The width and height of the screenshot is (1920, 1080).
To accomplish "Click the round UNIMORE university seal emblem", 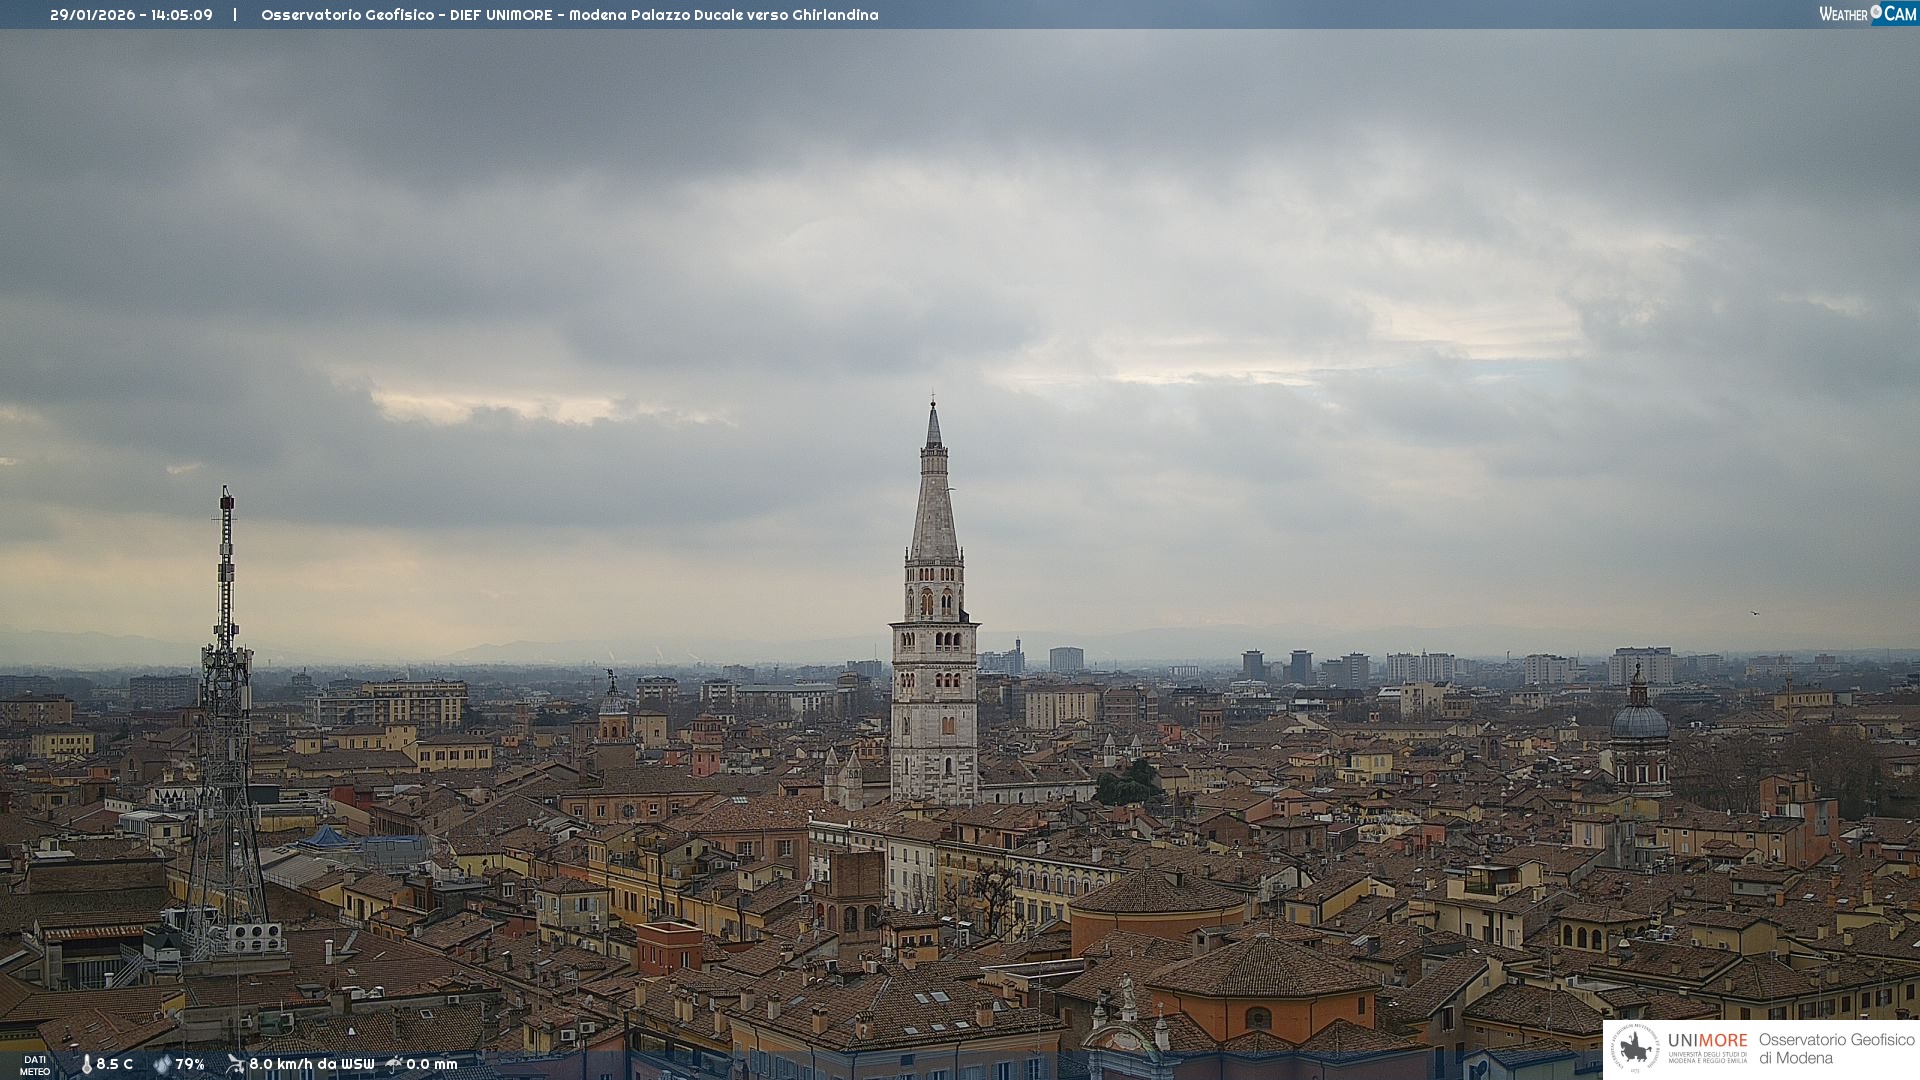I will coord(1635,1049).
